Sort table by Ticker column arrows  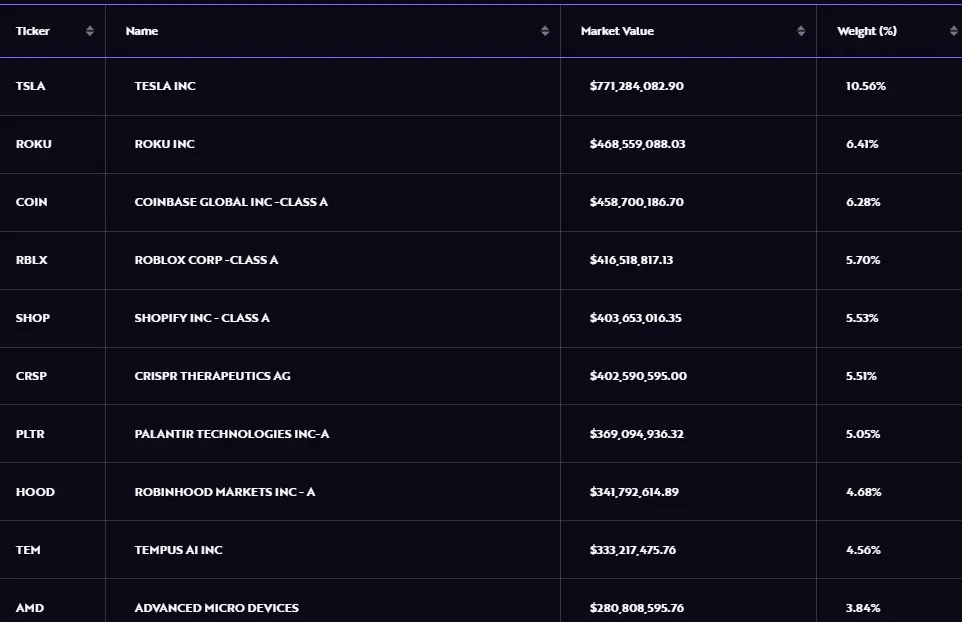(x=90, y=31)
